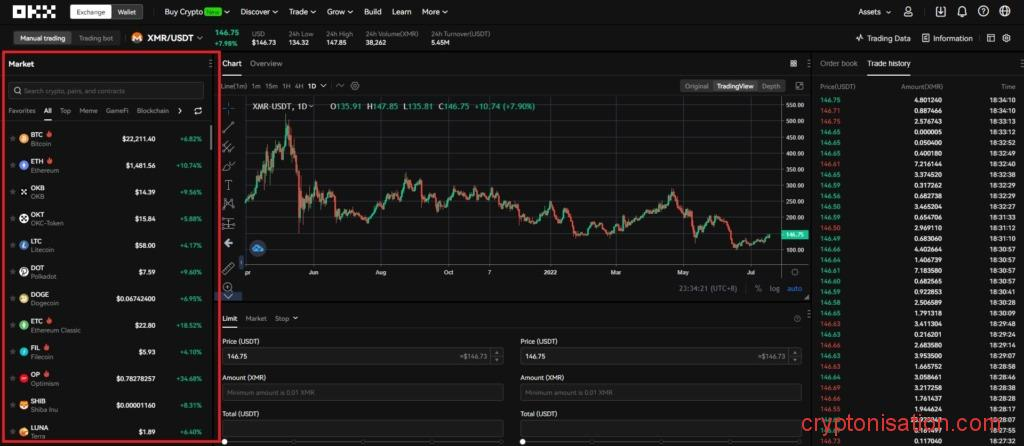
Task: Switch to the Order book tab
Action: 838,63
